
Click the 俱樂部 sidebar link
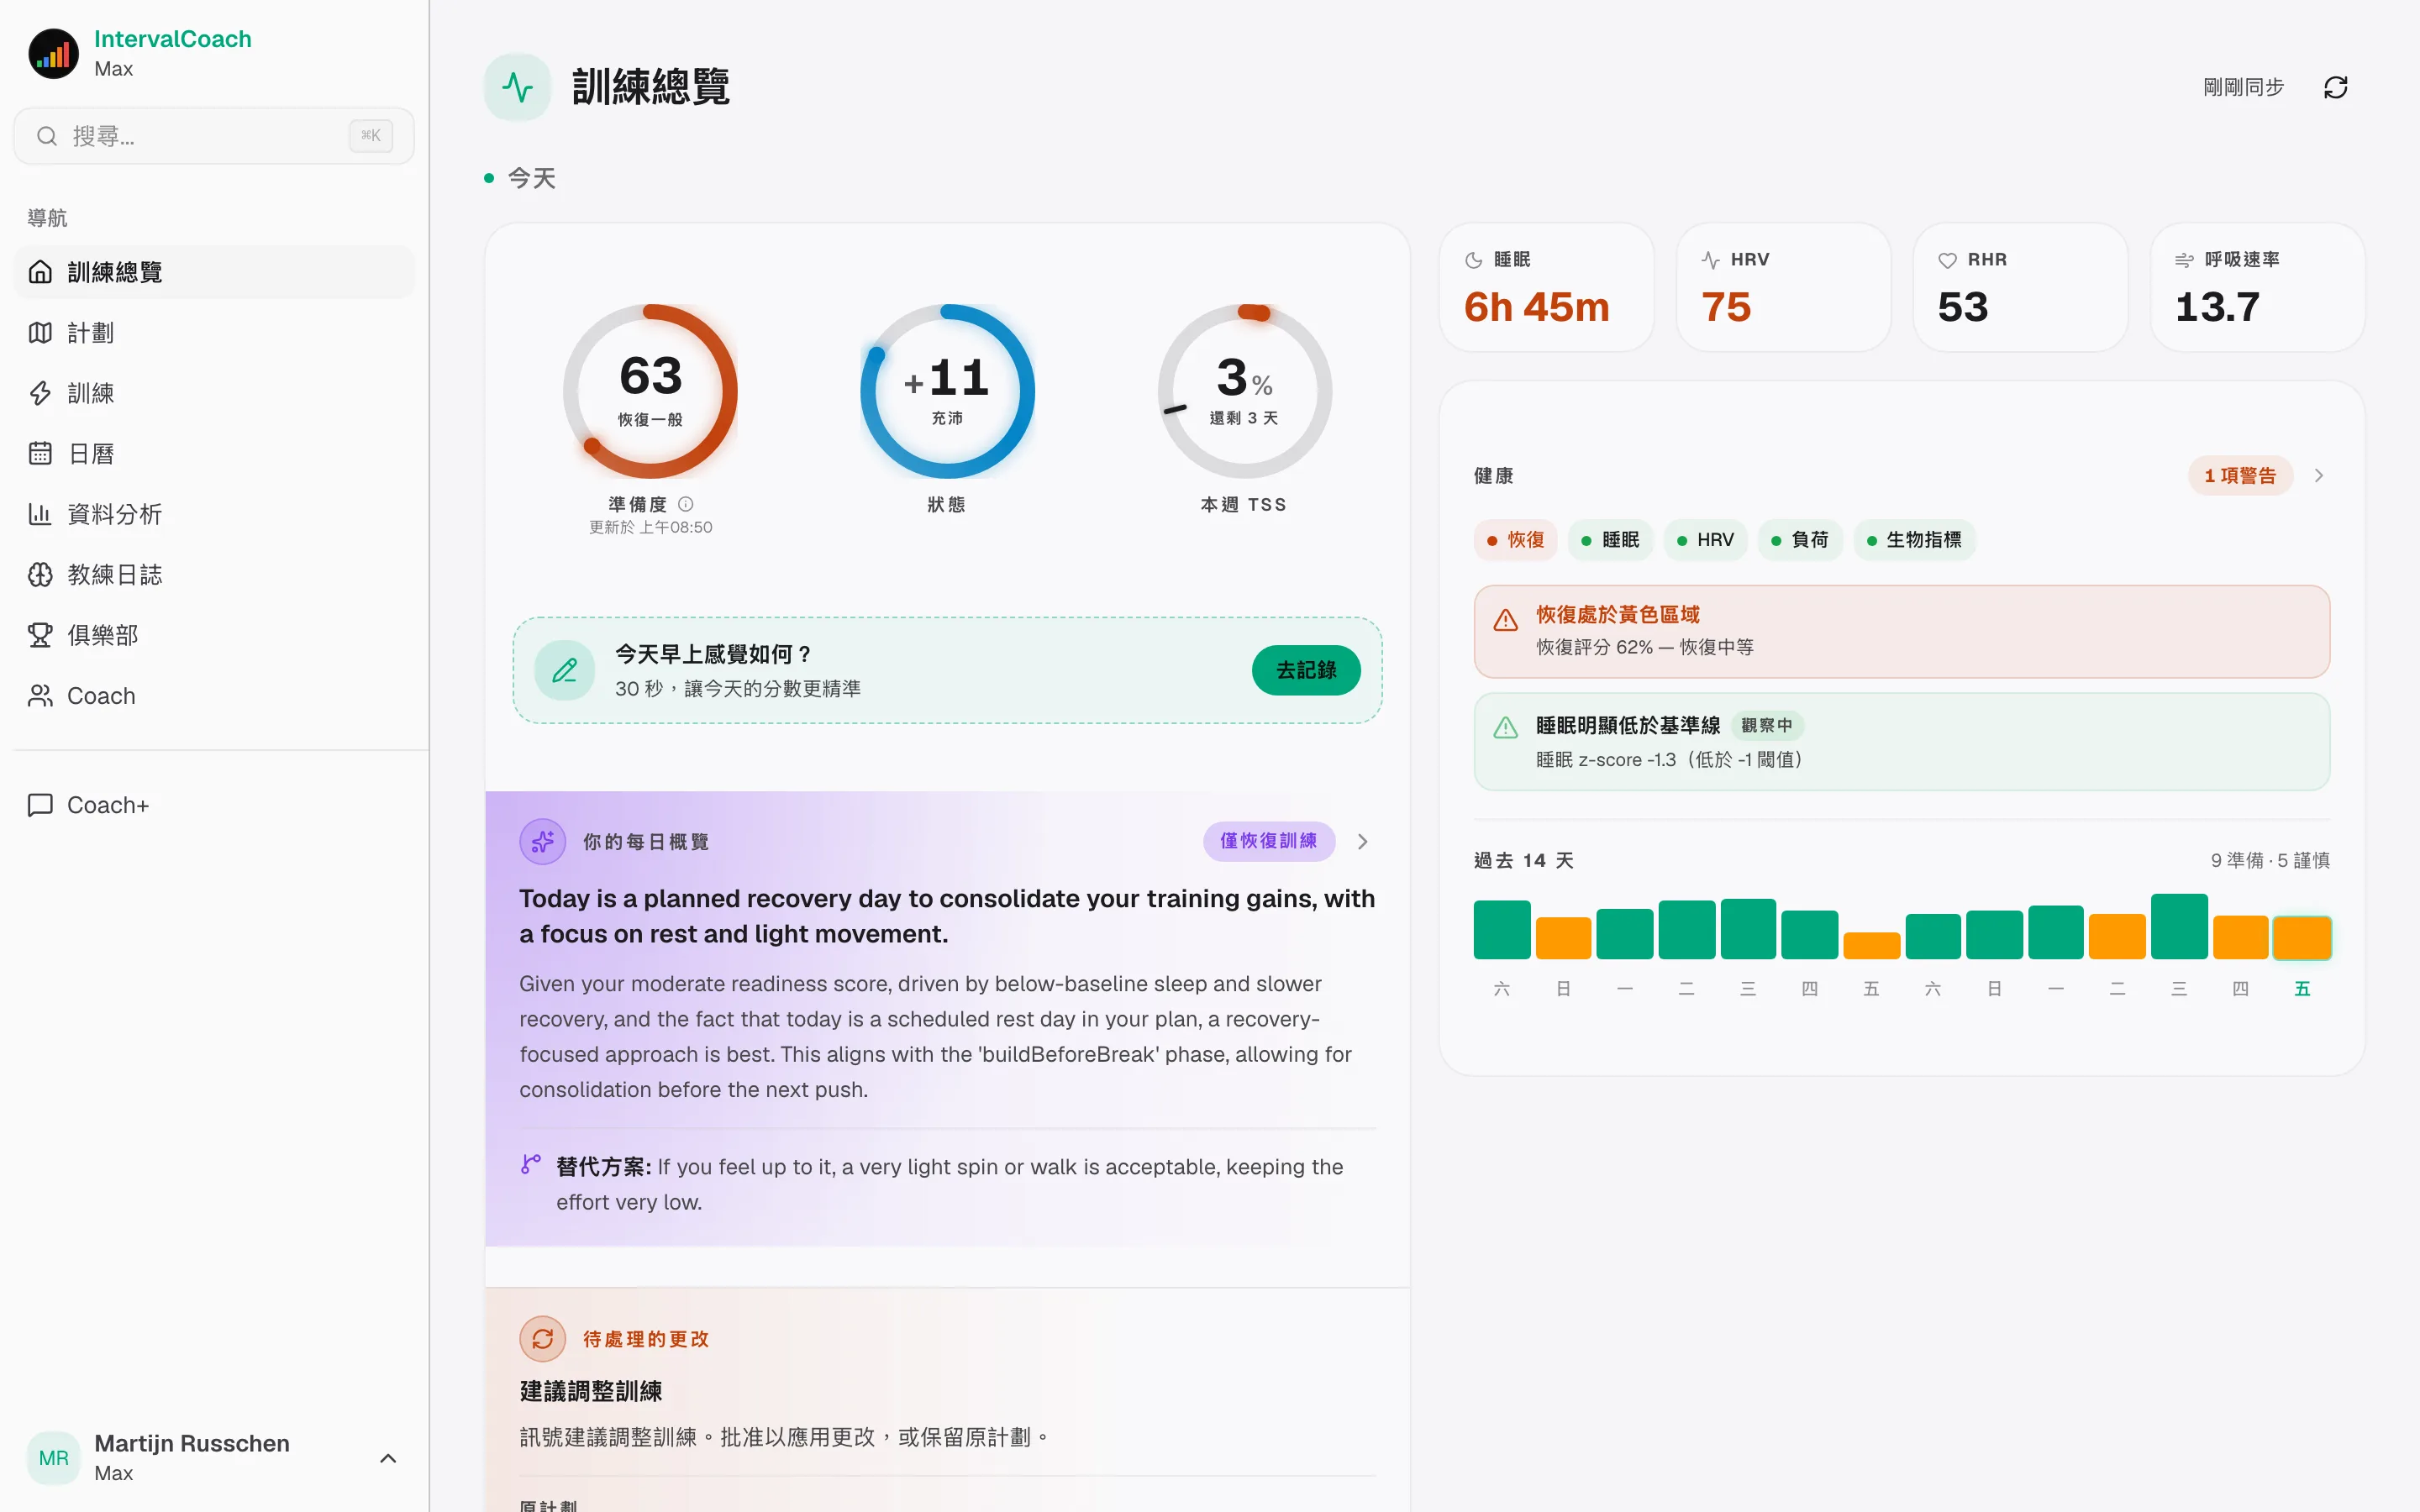tap(214, 635)
